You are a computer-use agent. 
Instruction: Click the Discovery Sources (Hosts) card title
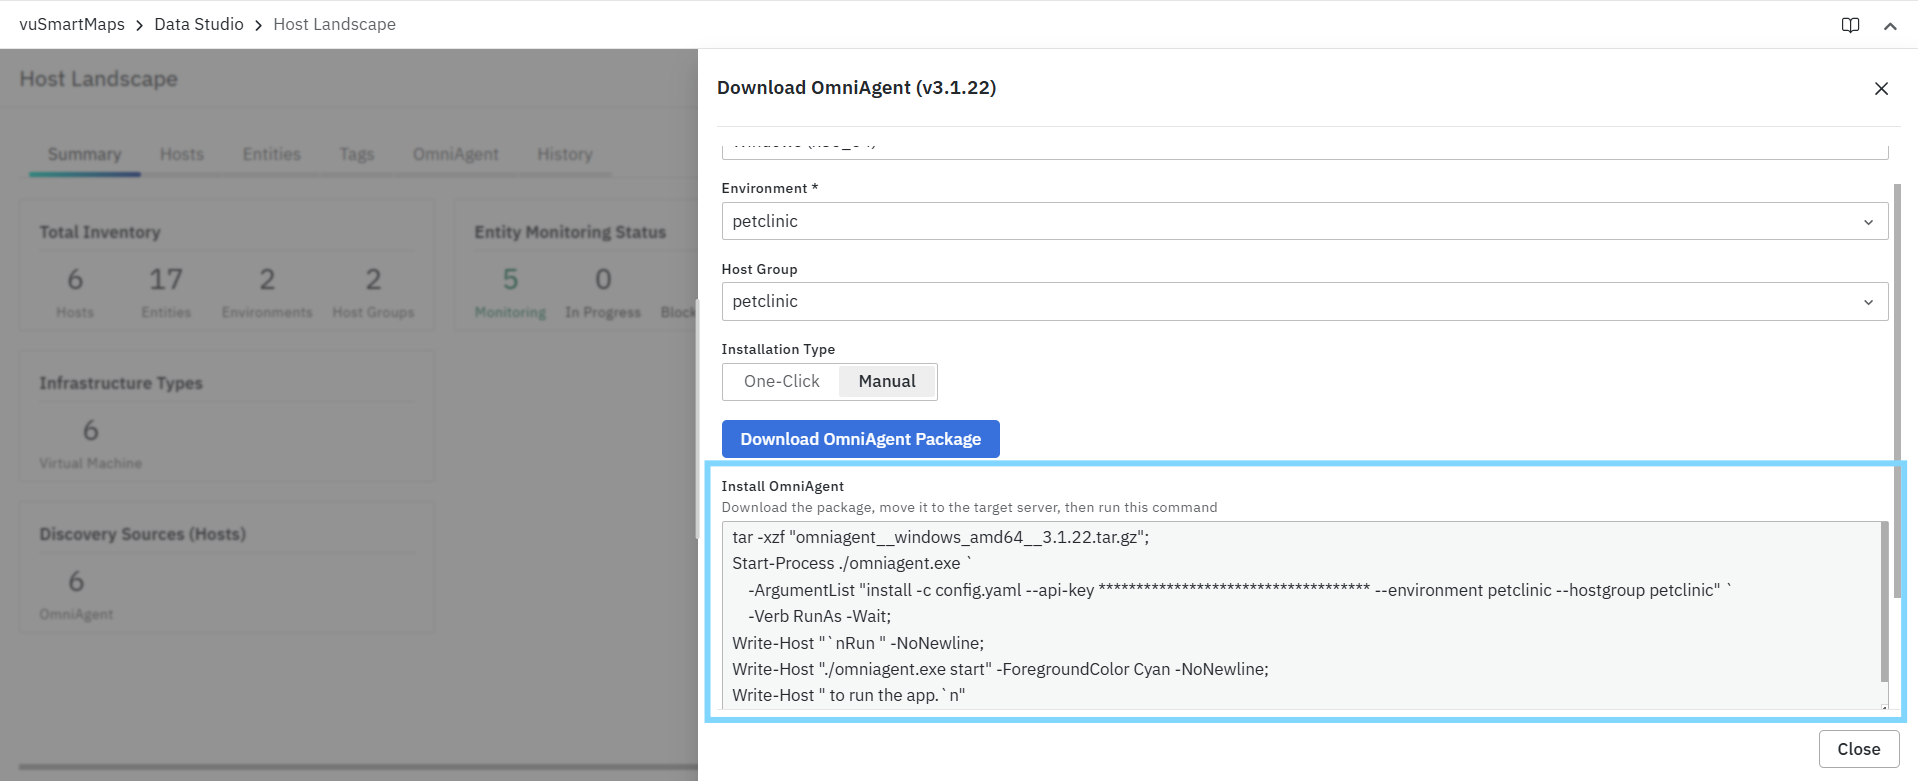pyautogui.click(x=142, y=534)
